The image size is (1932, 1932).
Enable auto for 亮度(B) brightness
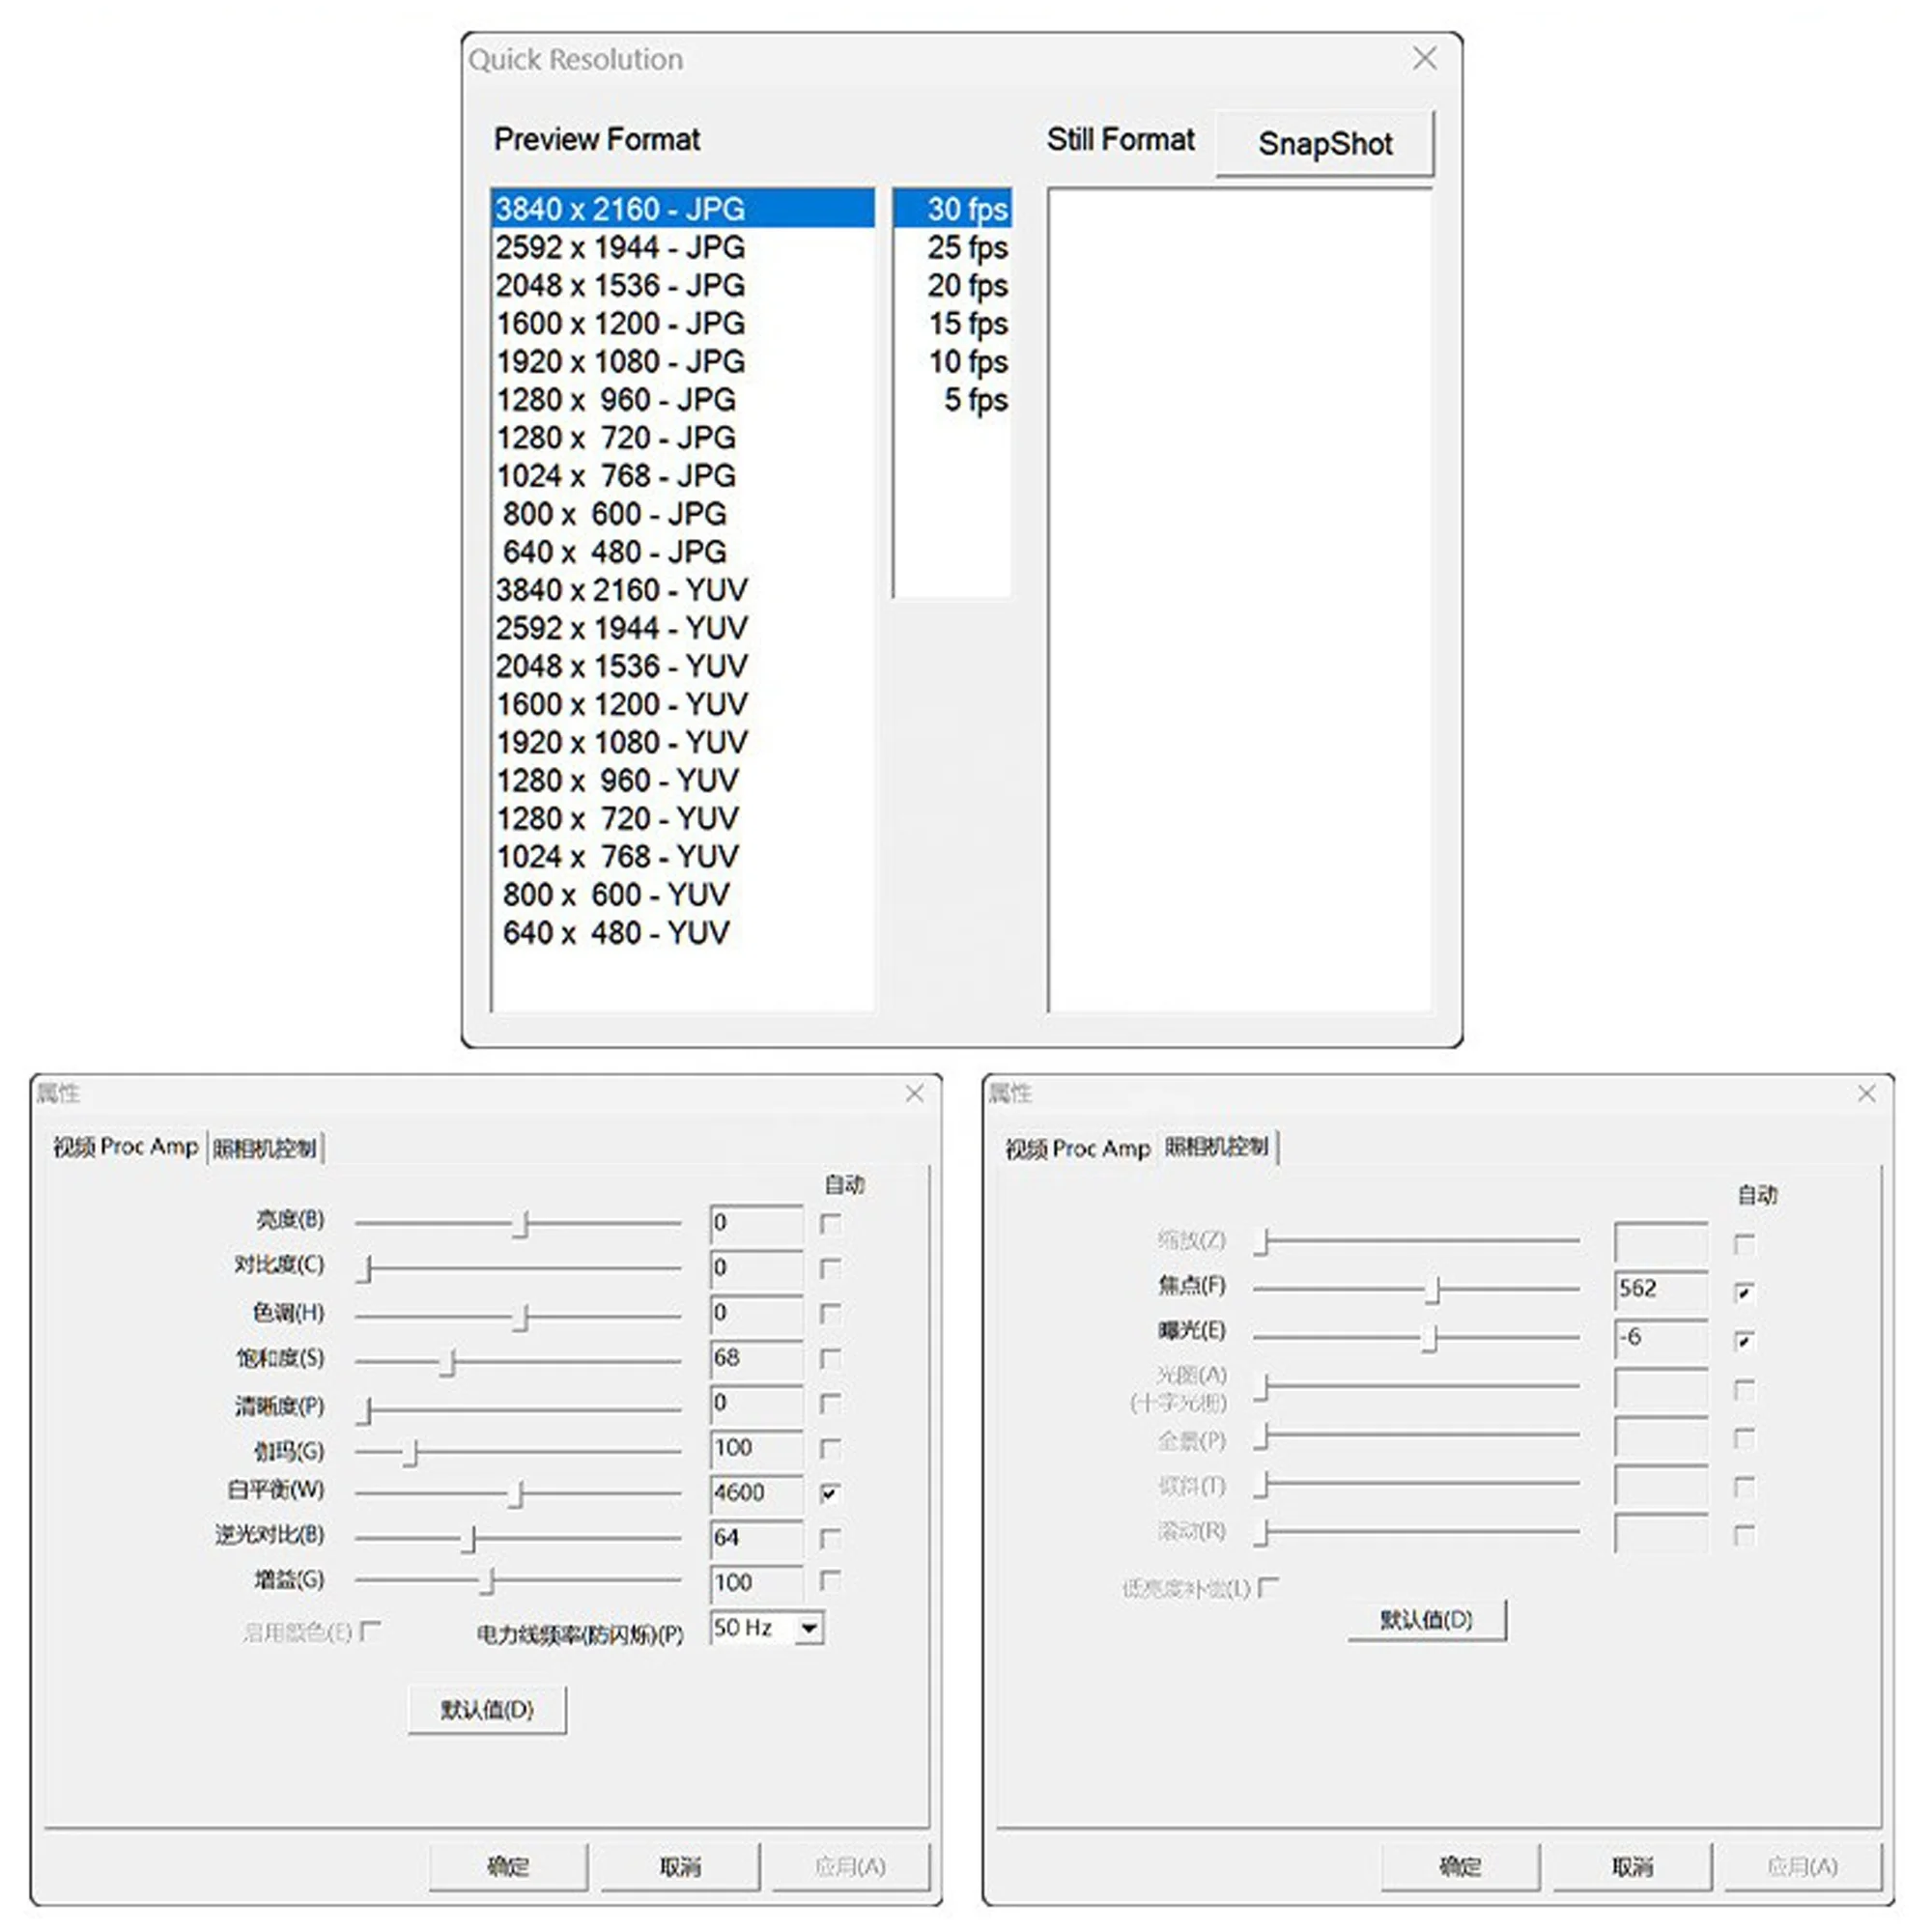pyautogui.click(x=829, y=1223)
